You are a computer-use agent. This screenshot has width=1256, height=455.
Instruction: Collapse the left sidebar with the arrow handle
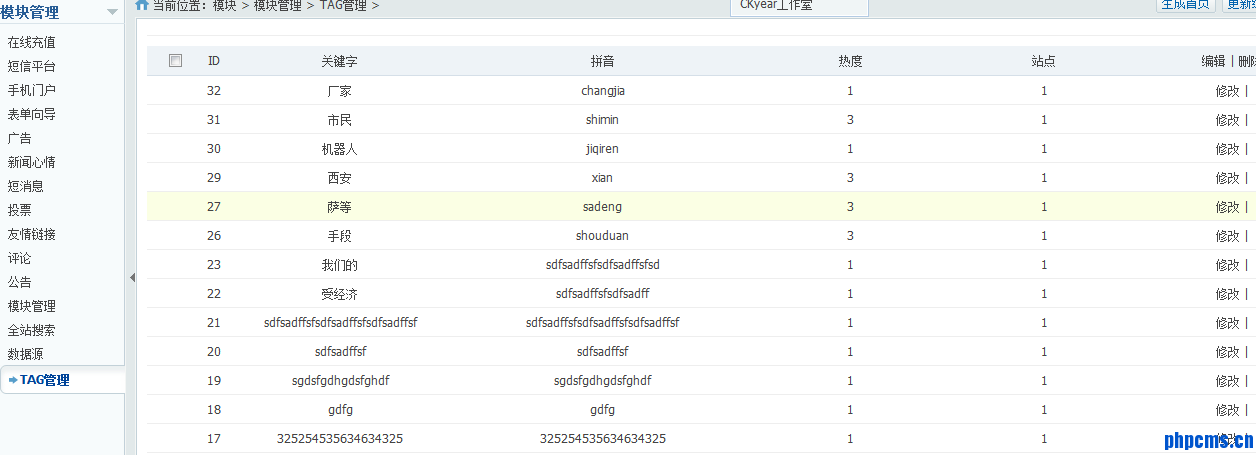click(x=132, y=277)
